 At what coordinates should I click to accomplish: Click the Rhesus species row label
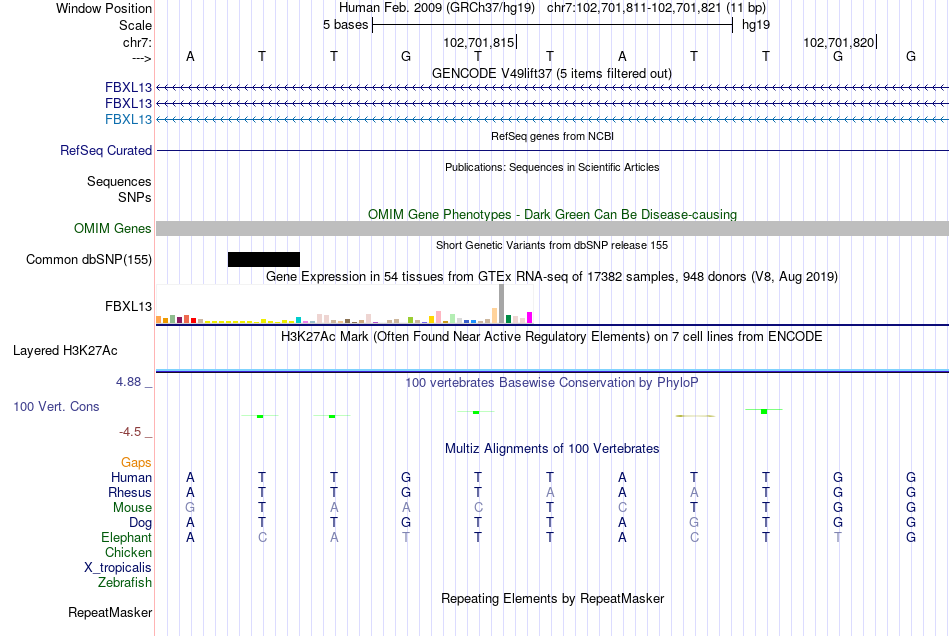(x=130, y=492)
